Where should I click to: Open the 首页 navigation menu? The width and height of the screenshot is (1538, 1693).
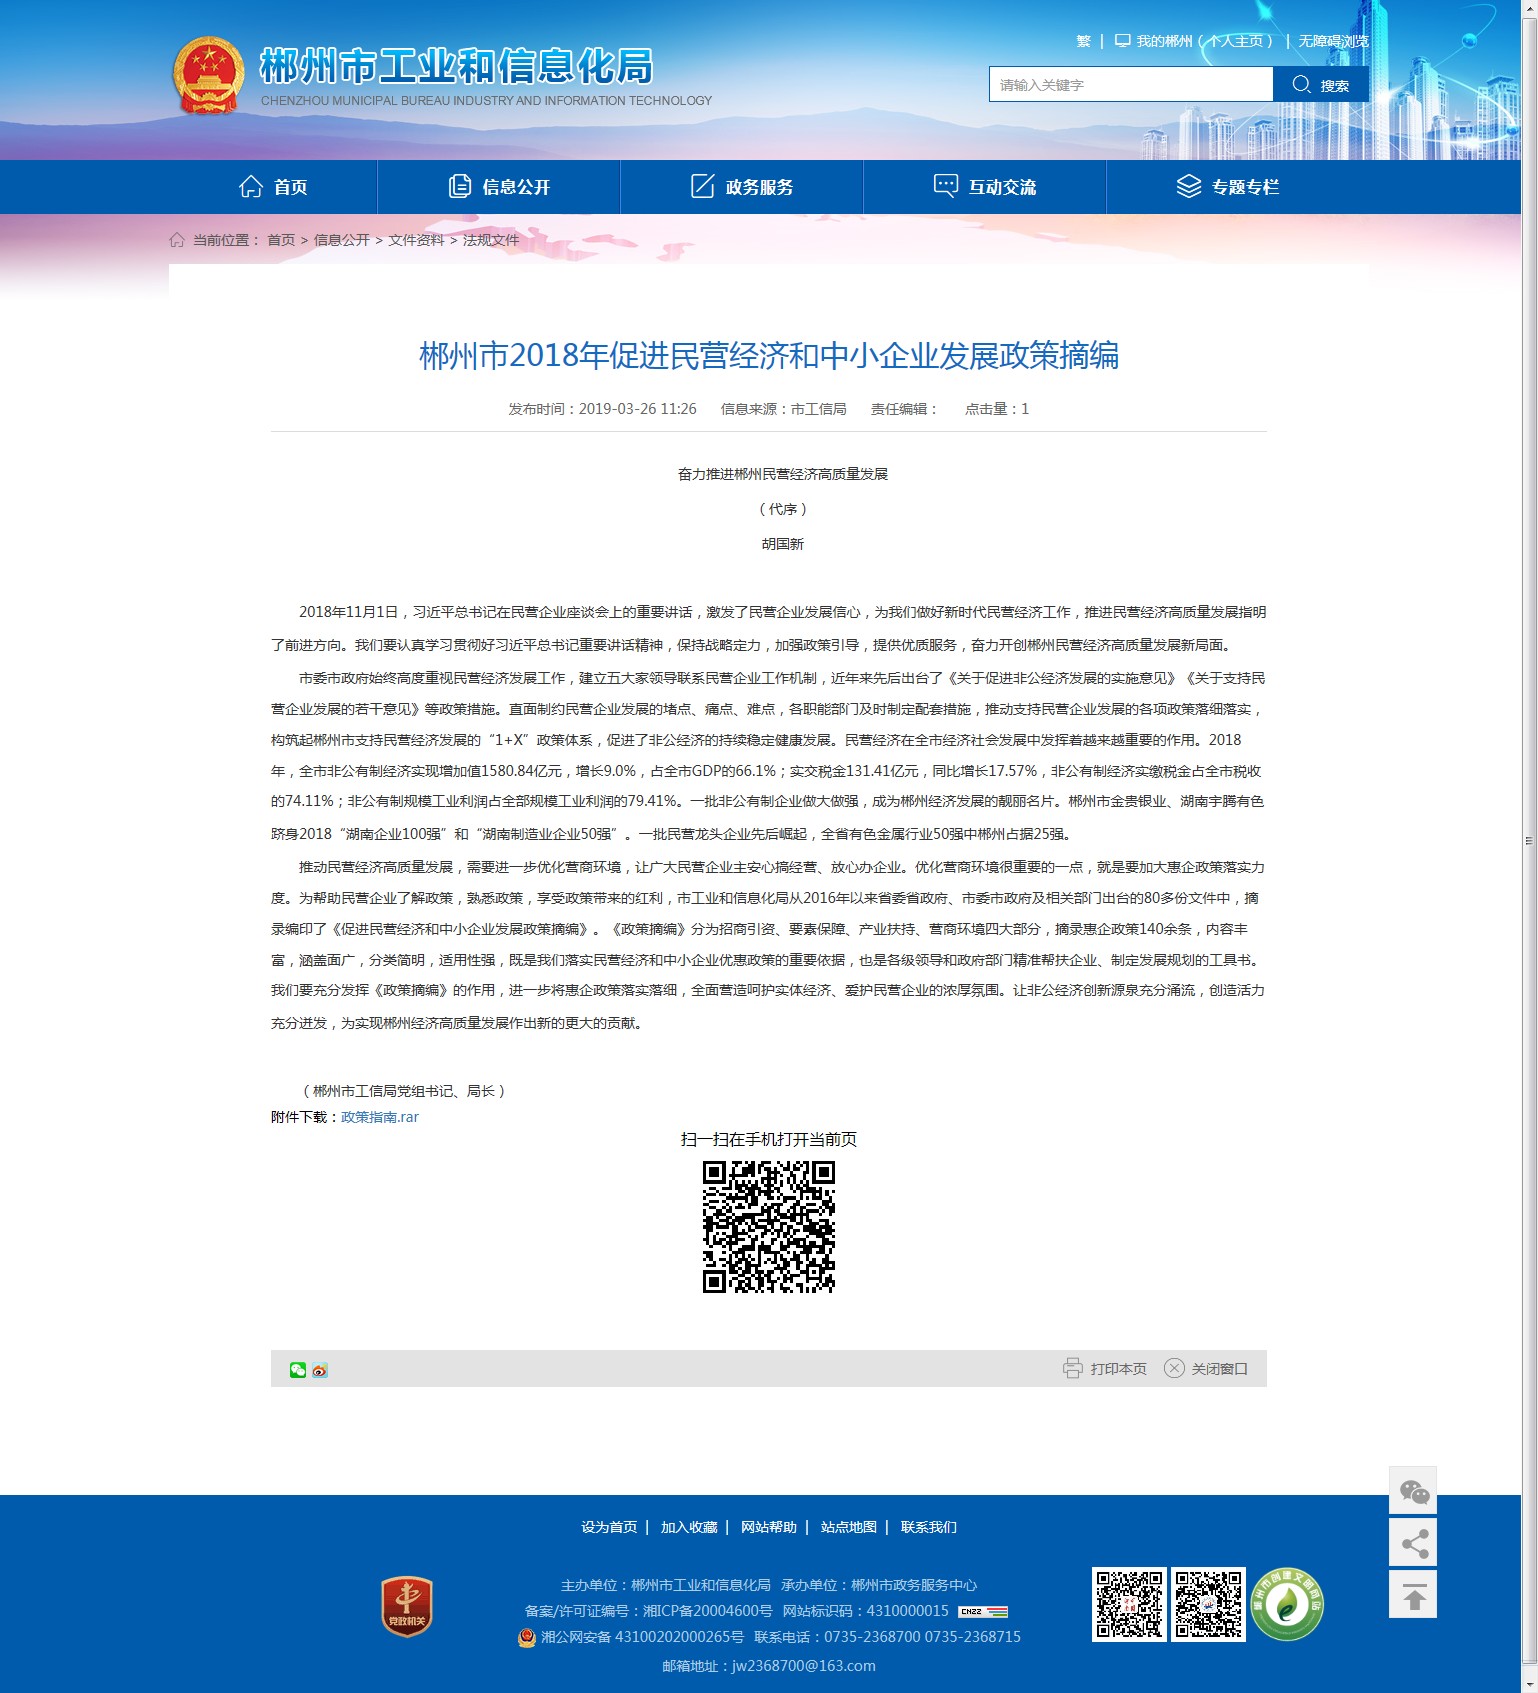coord(273,187)
